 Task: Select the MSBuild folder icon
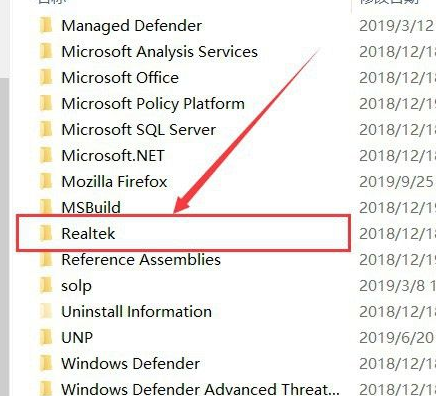(46, 207)
